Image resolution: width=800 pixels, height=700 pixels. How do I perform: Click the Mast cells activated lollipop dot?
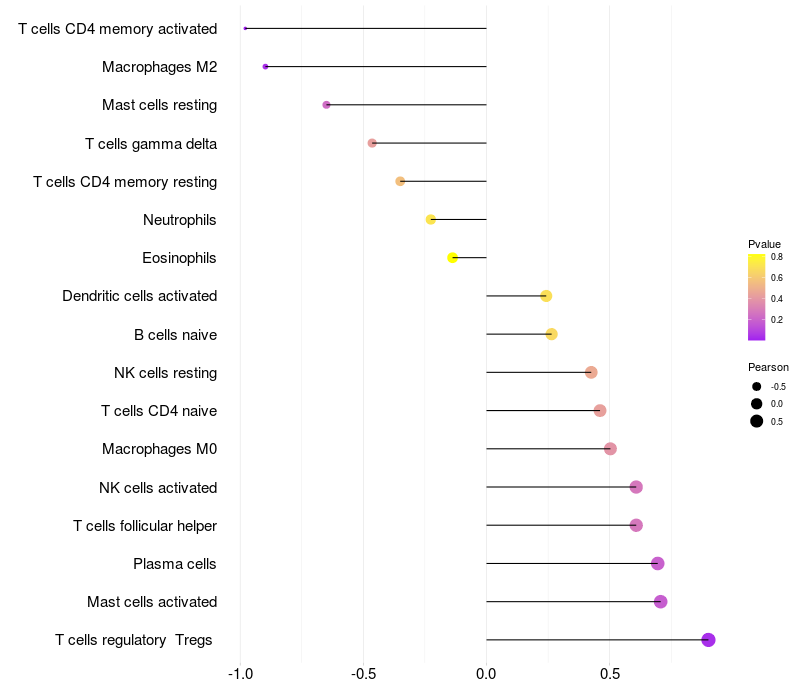660,601
